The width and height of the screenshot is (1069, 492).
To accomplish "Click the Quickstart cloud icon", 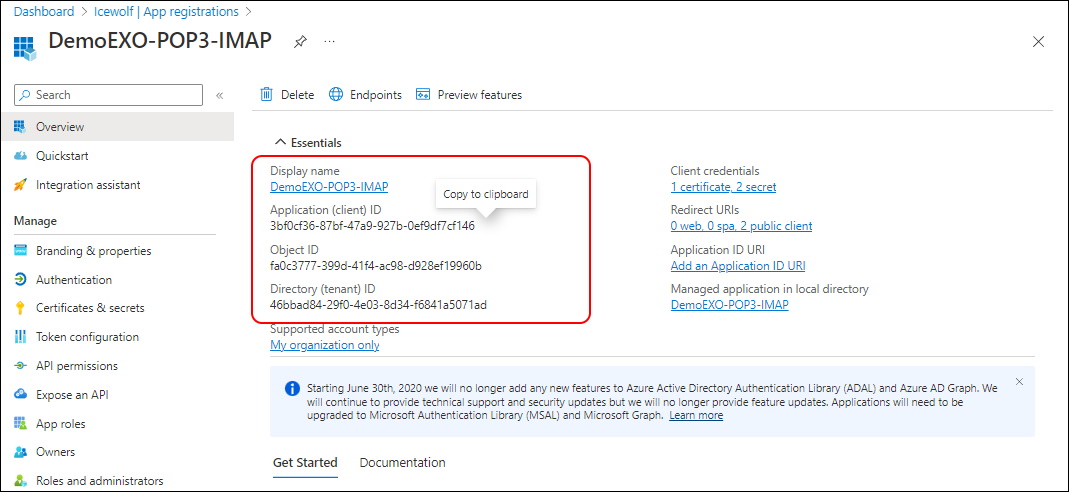I will pos(20,156).
